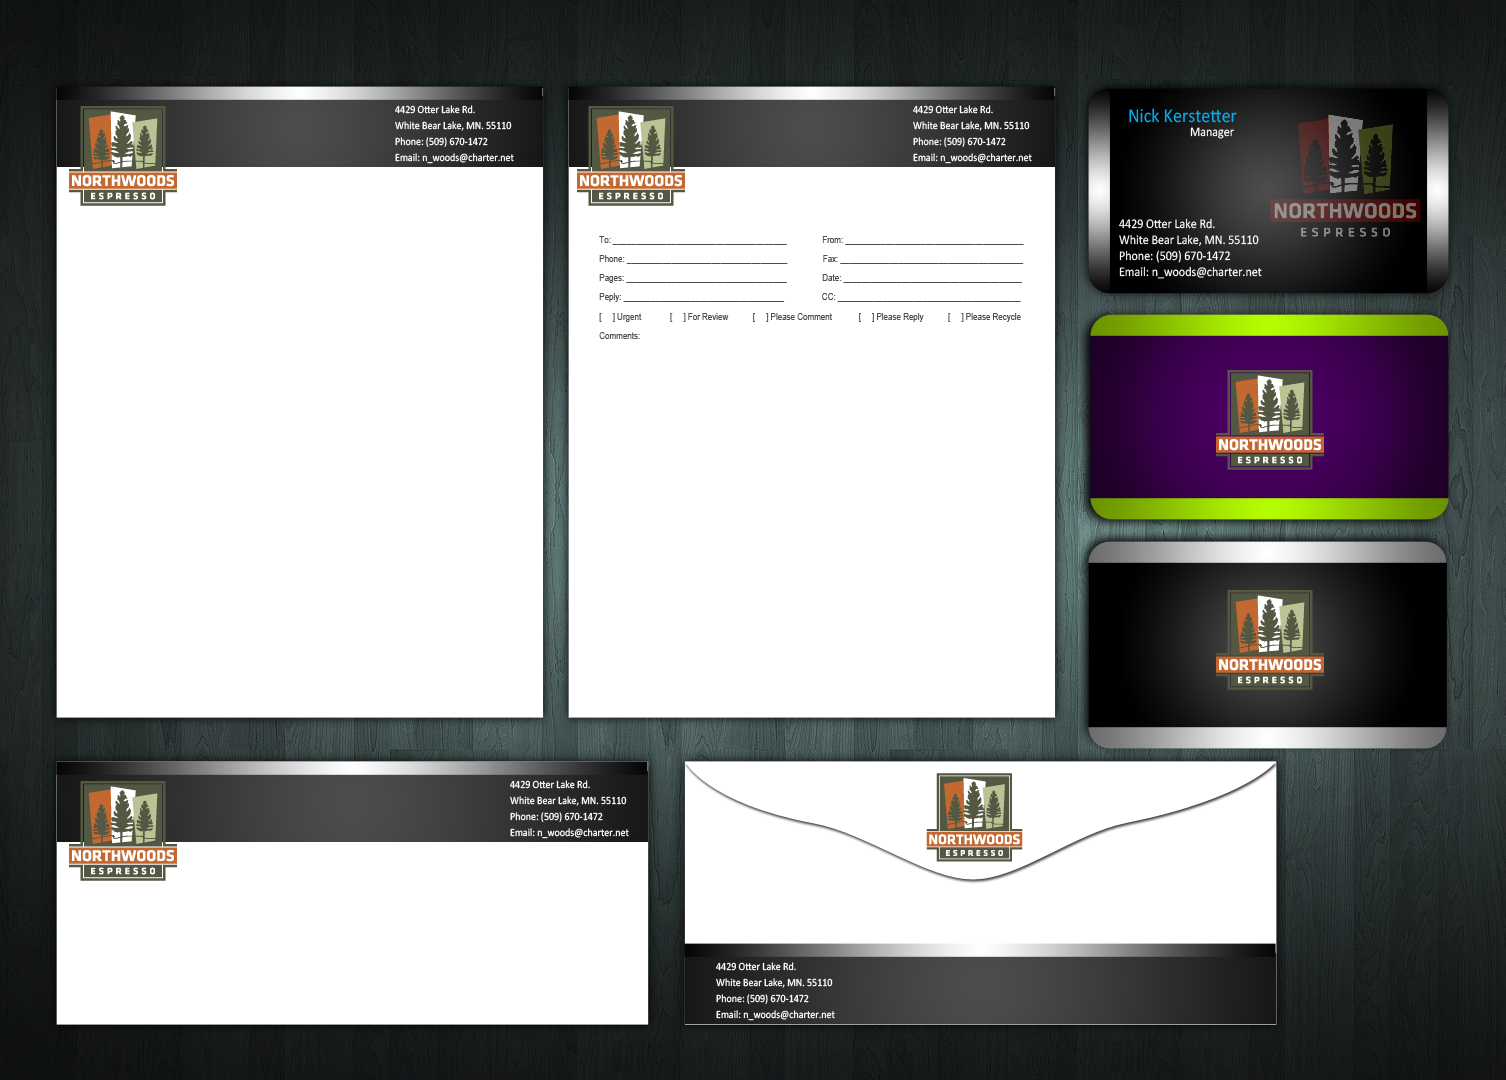Click the From: line on the fax sheet
This screenshot has width=1506, height=1080.
[933, 240]
